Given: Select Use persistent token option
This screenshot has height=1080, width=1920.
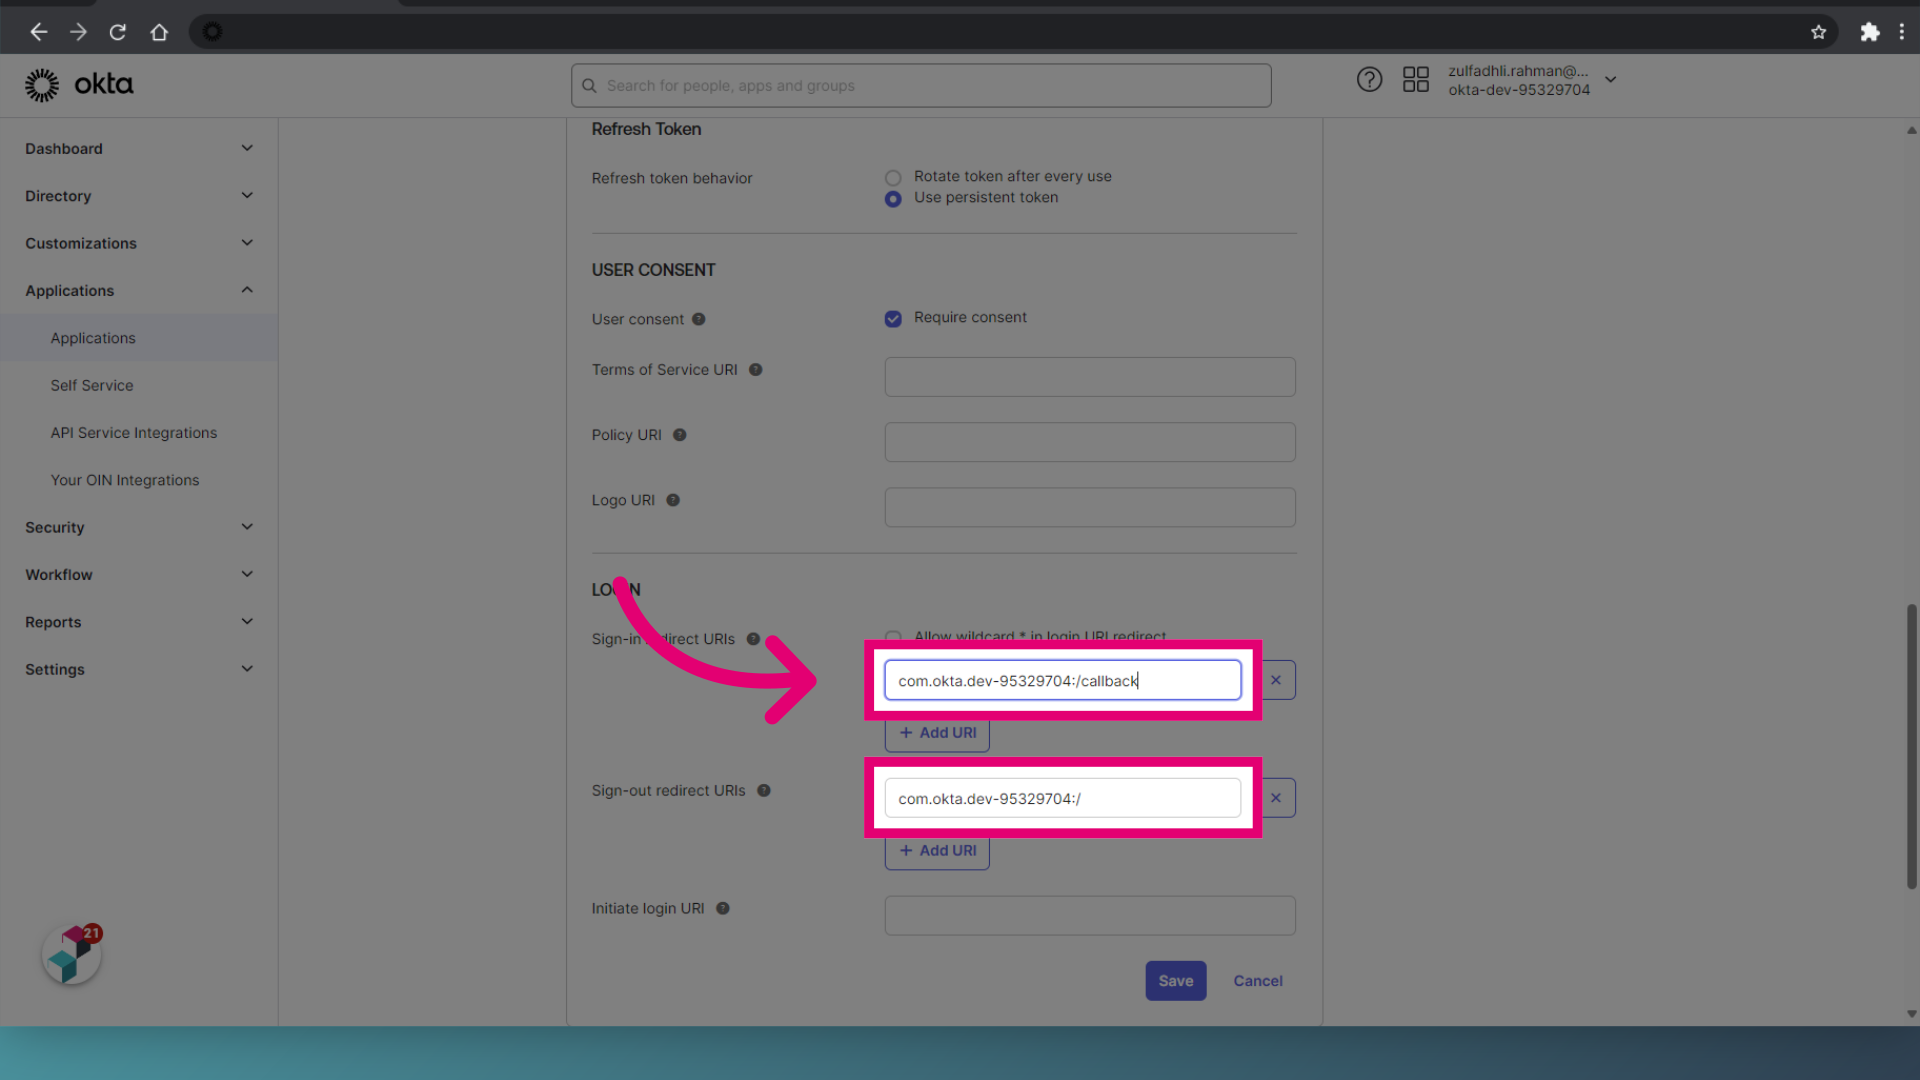Looking at the screenshot, I should 893,199.
